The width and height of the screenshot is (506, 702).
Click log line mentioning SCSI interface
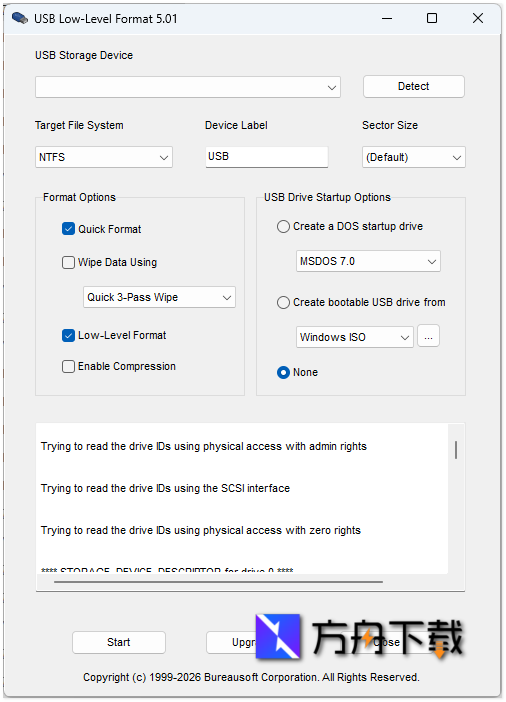[x=165, y=488]
